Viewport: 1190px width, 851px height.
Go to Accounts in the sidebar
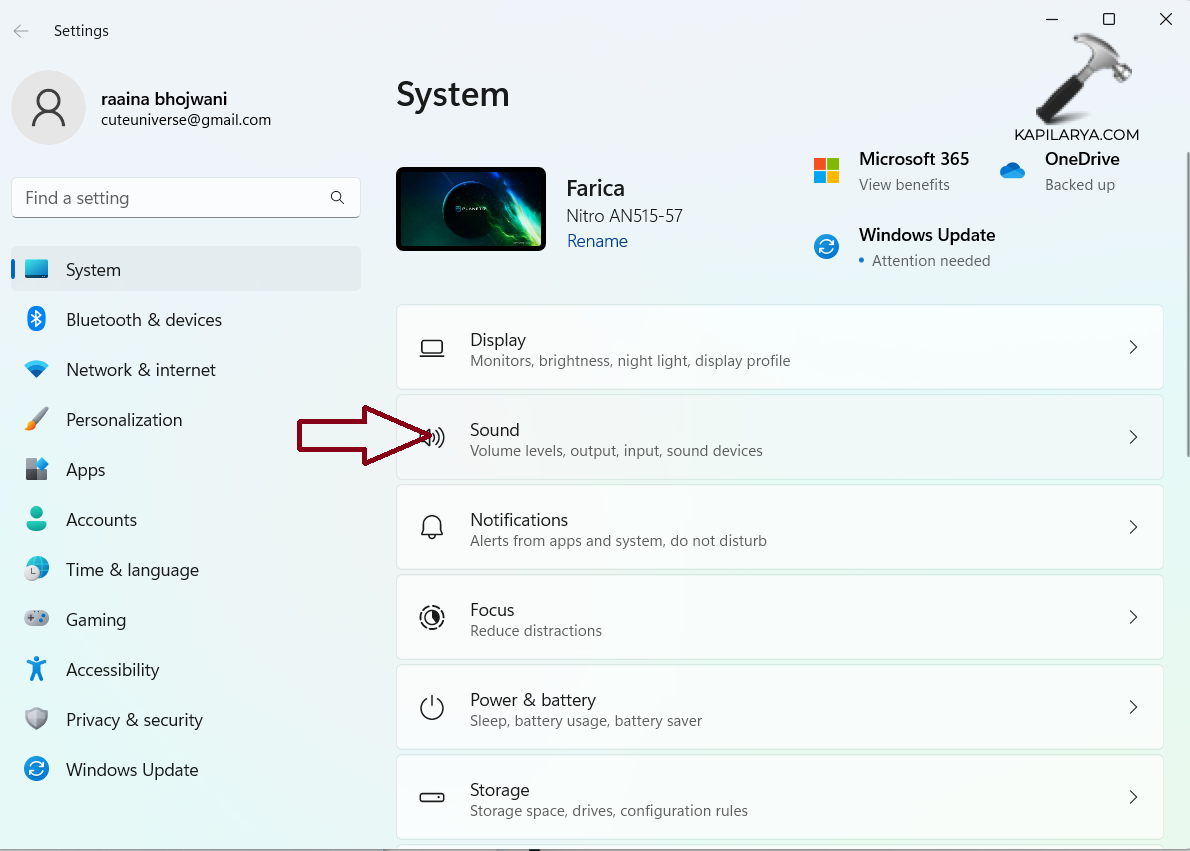[101, 520]
